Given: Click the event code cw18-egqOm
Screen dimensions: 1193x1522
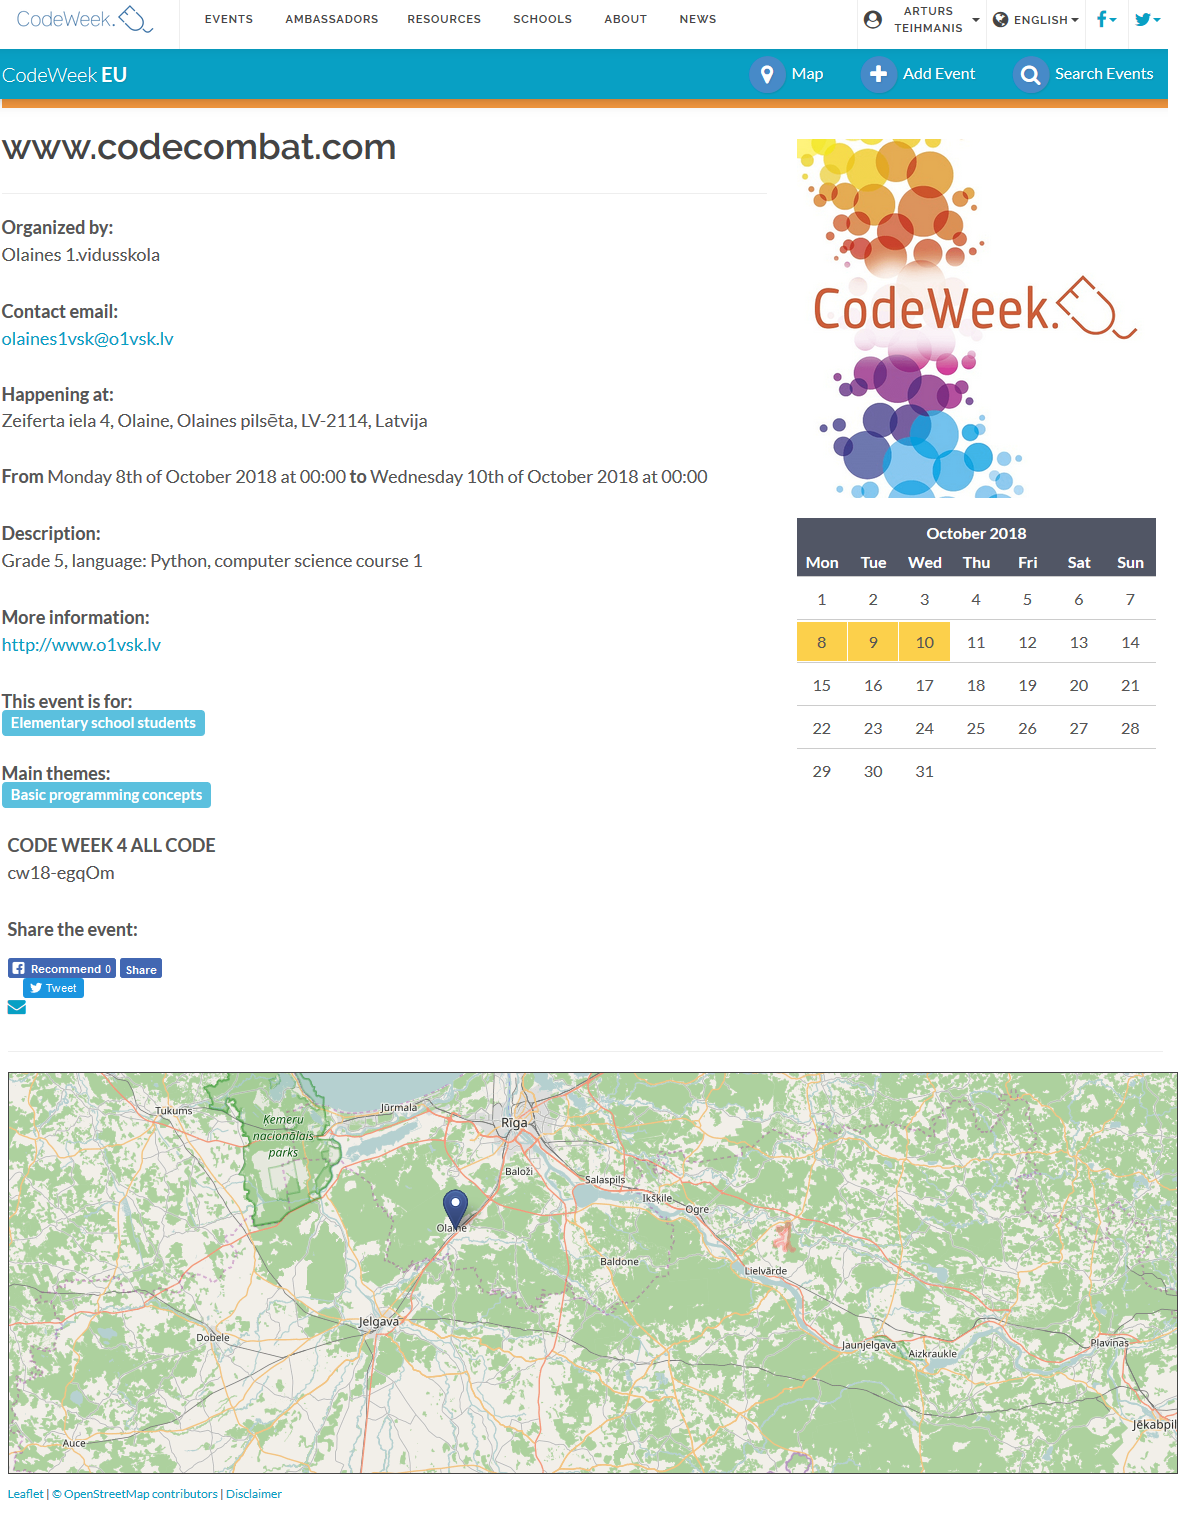Looking at the screenshot, I should [x=61, y=873].
